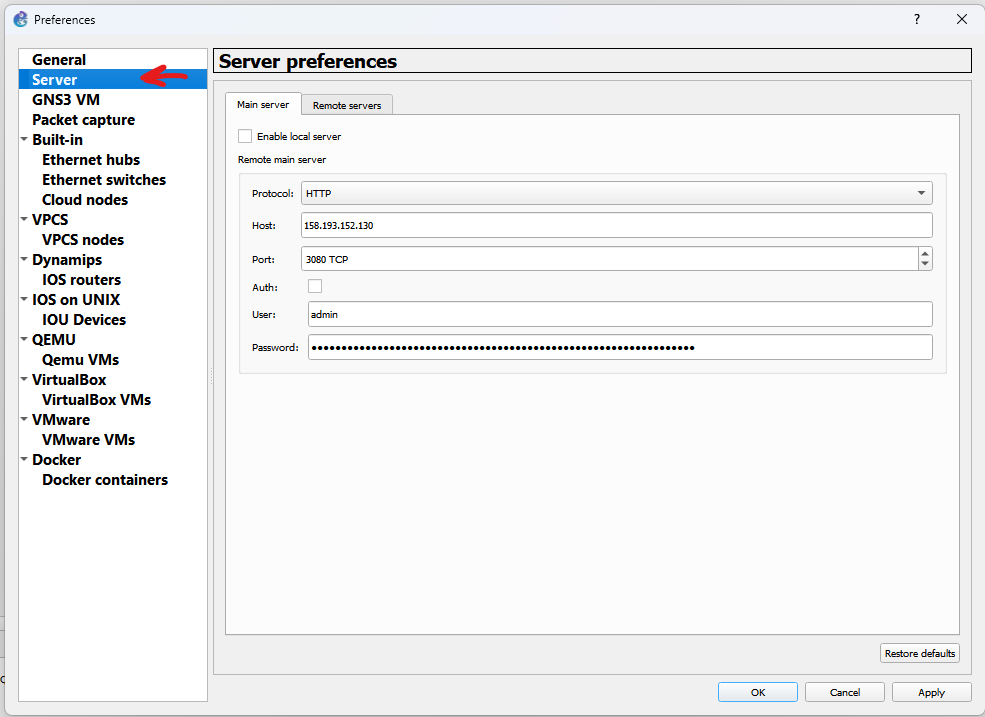Click the help question mark button

[x=917, y=19]
